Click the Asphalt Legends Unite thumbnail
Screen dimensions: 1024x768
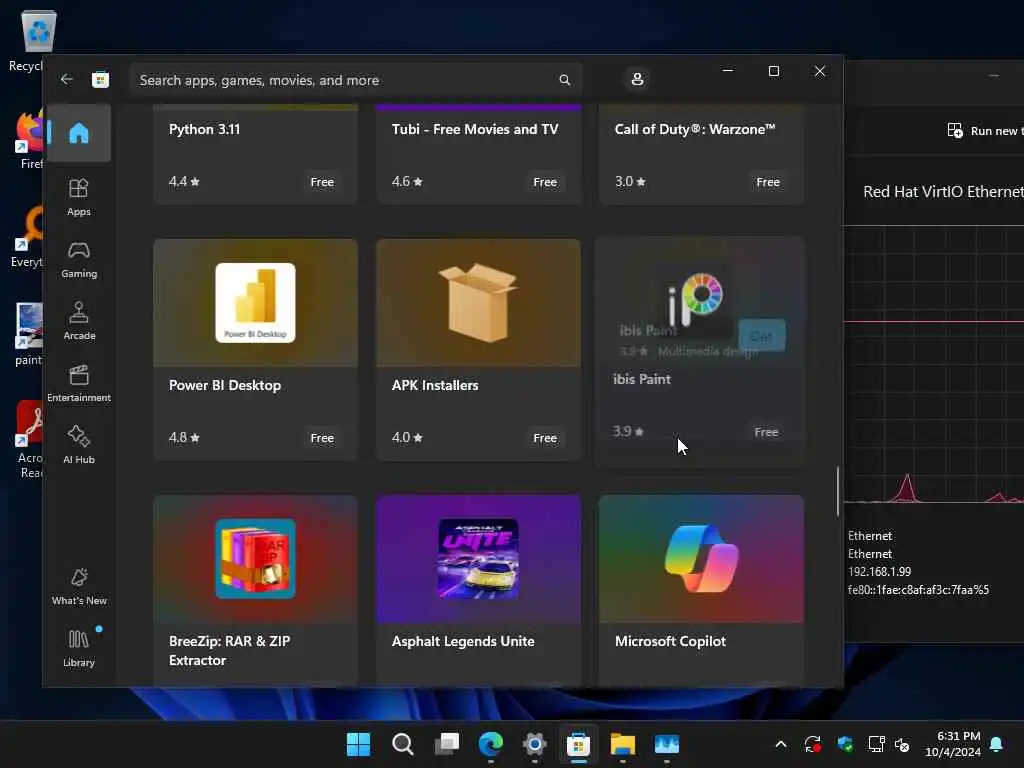click(478, 558)
